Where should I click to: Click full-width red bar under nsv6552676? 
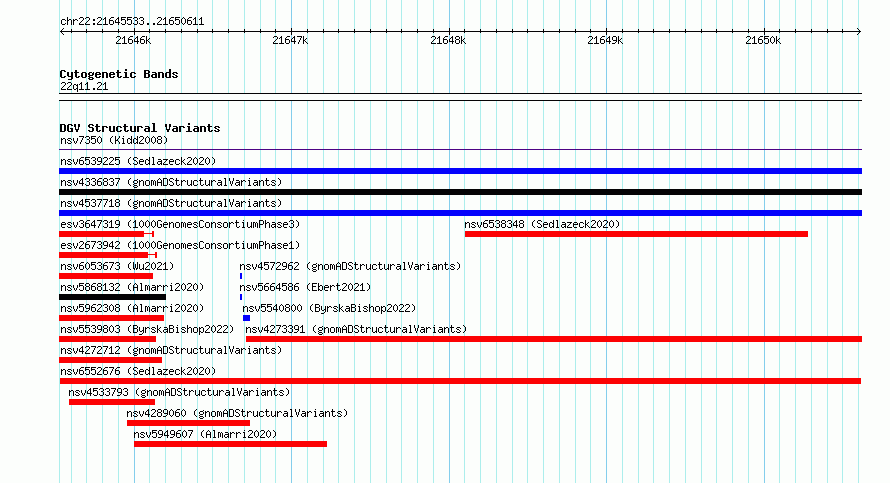coord(460,381)
